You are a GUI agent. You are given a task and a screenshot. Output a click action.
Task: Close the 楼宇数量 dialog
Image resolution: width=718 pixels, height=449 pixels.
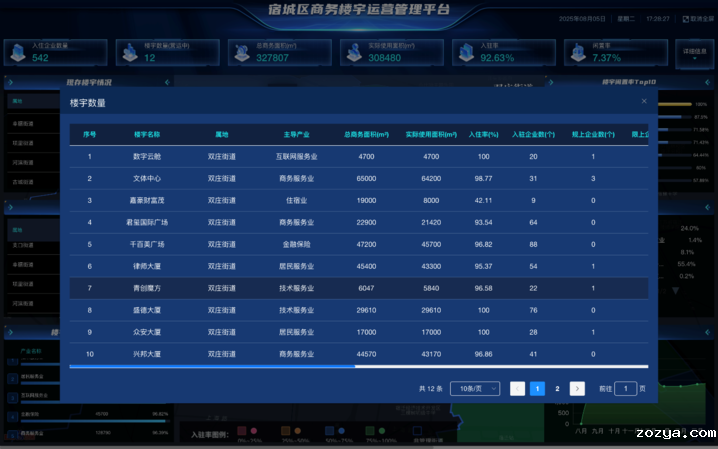(644, 101)
